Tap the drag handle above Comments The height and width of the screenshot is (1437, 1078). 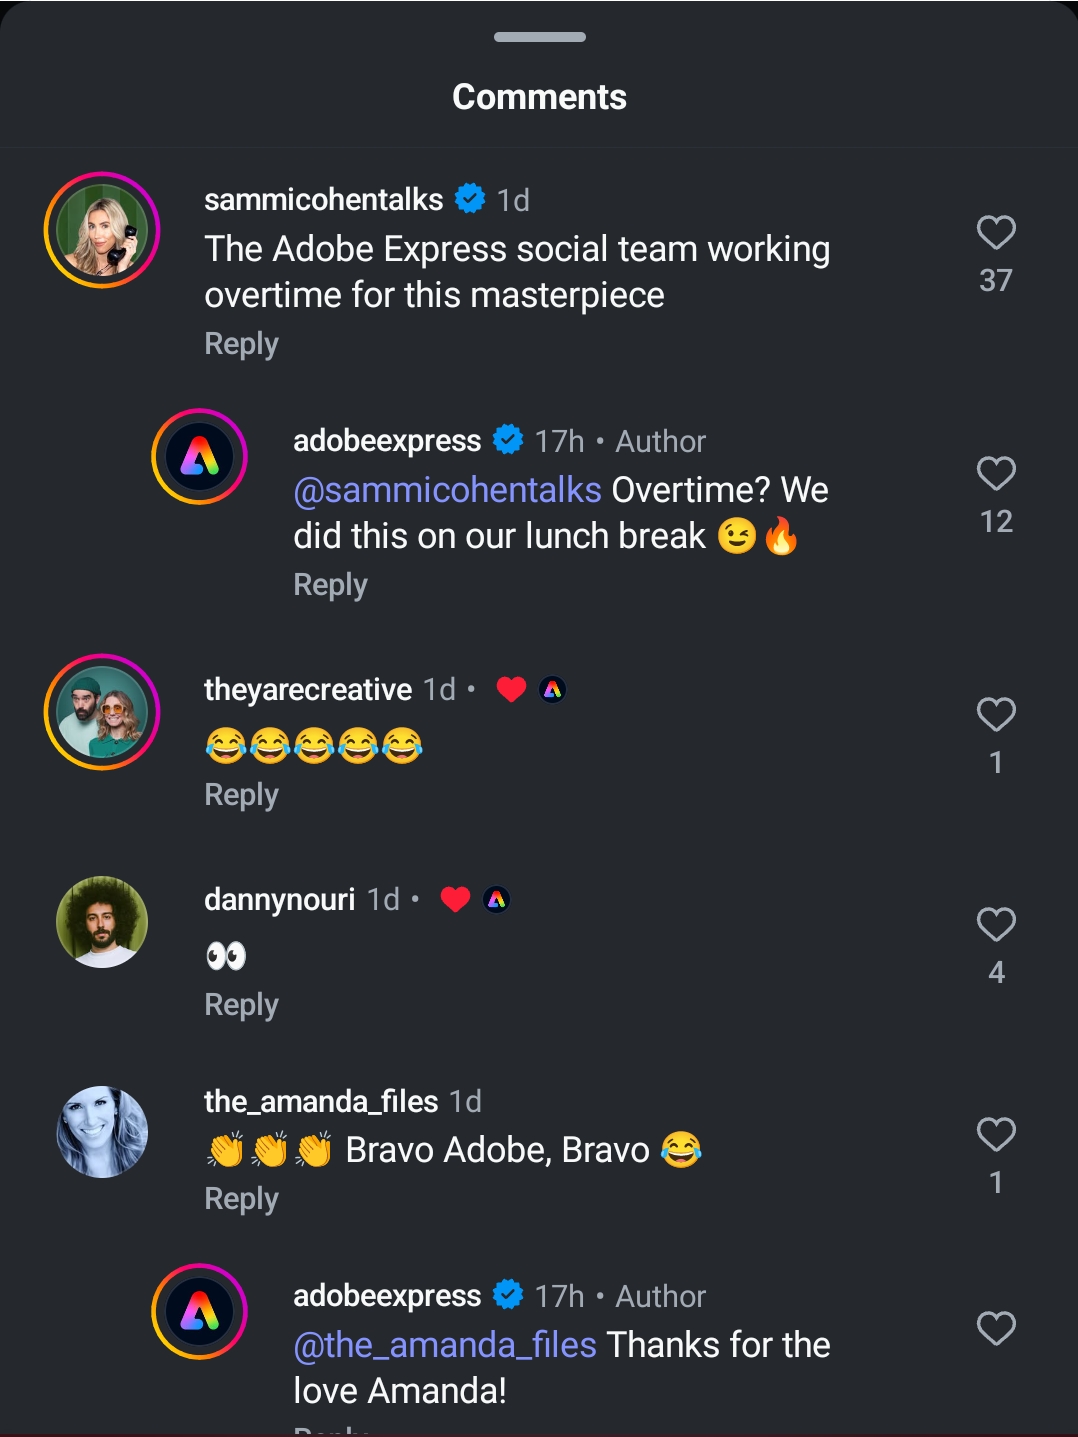[539, 38]
